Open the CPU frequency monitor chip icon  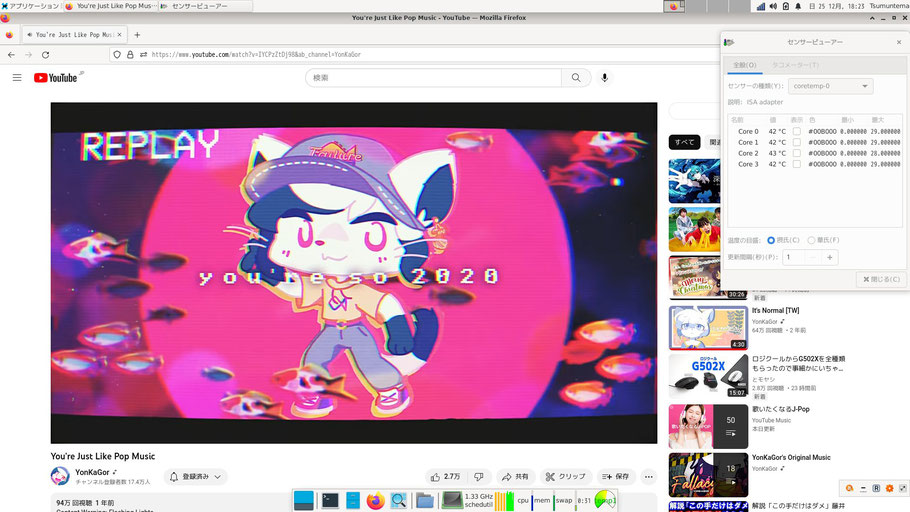click(x=452, y=500)
